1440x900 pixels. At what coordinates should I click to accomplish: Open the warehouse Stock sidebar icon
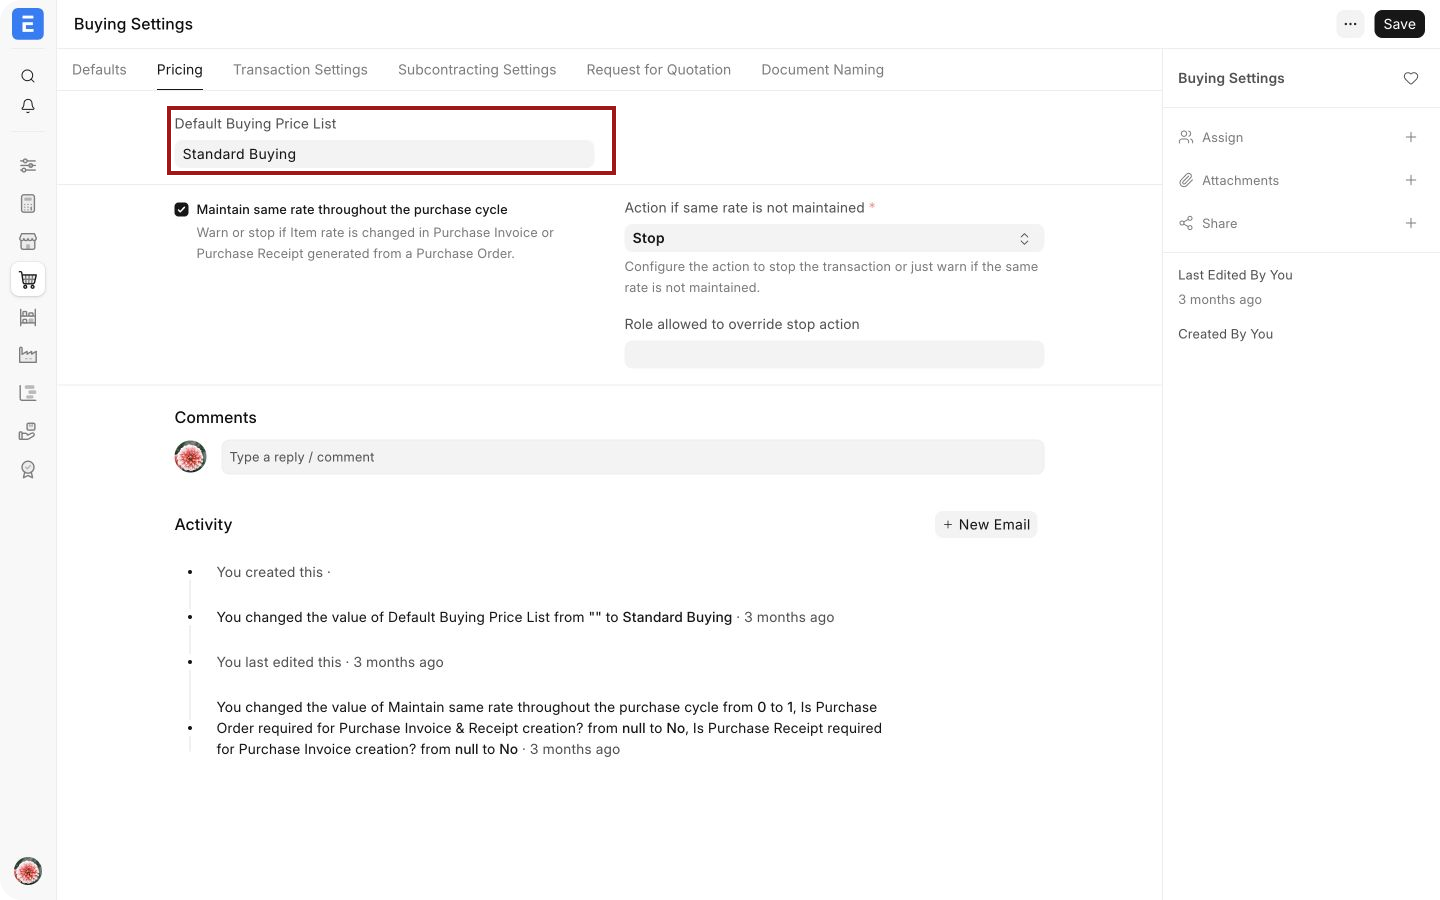point(28,317)
